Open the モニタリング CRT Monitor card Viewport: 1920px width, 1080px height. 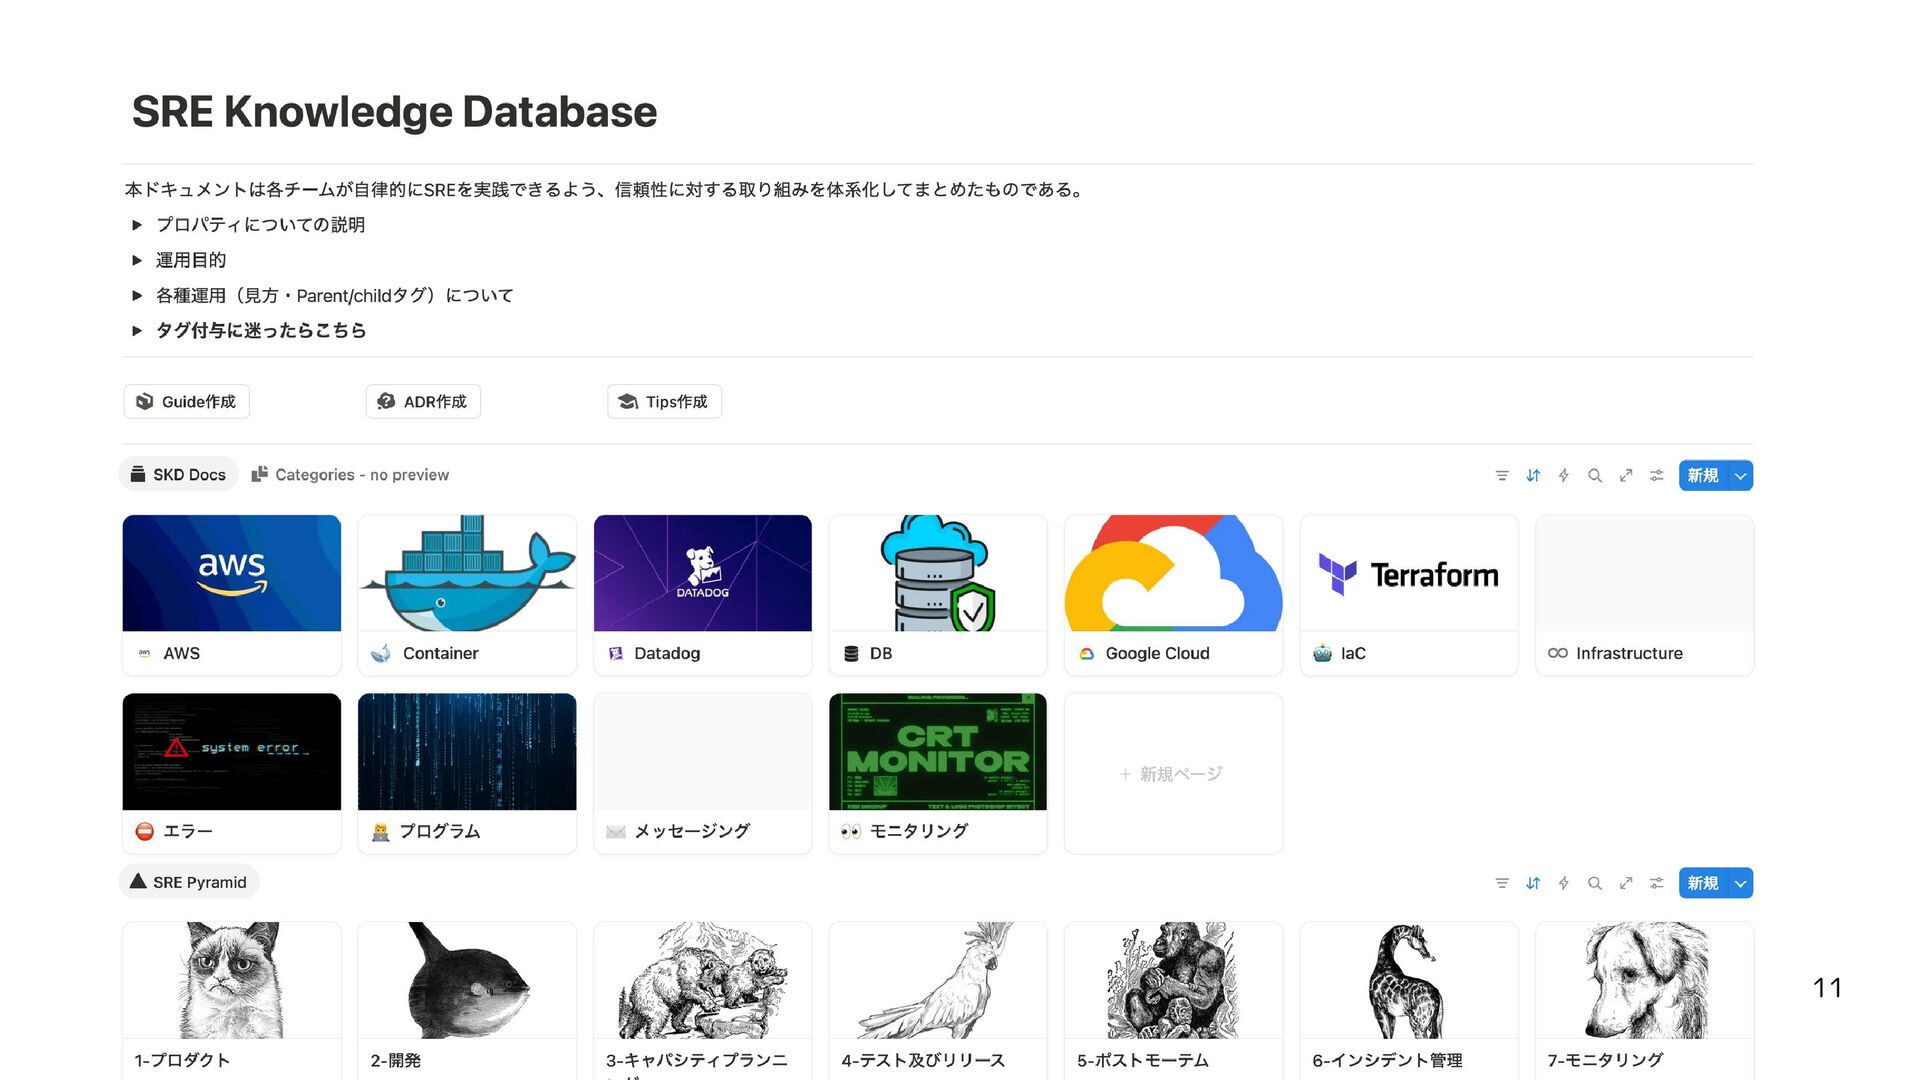[x=938, y=773]
